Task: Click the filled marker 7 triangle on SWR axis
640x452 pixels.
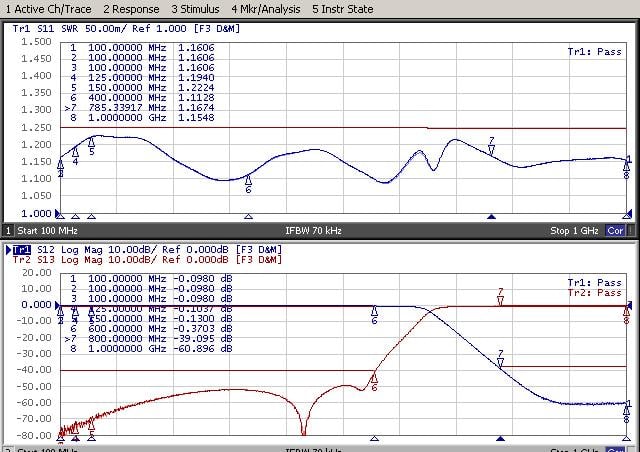Action: coord(491,216)
